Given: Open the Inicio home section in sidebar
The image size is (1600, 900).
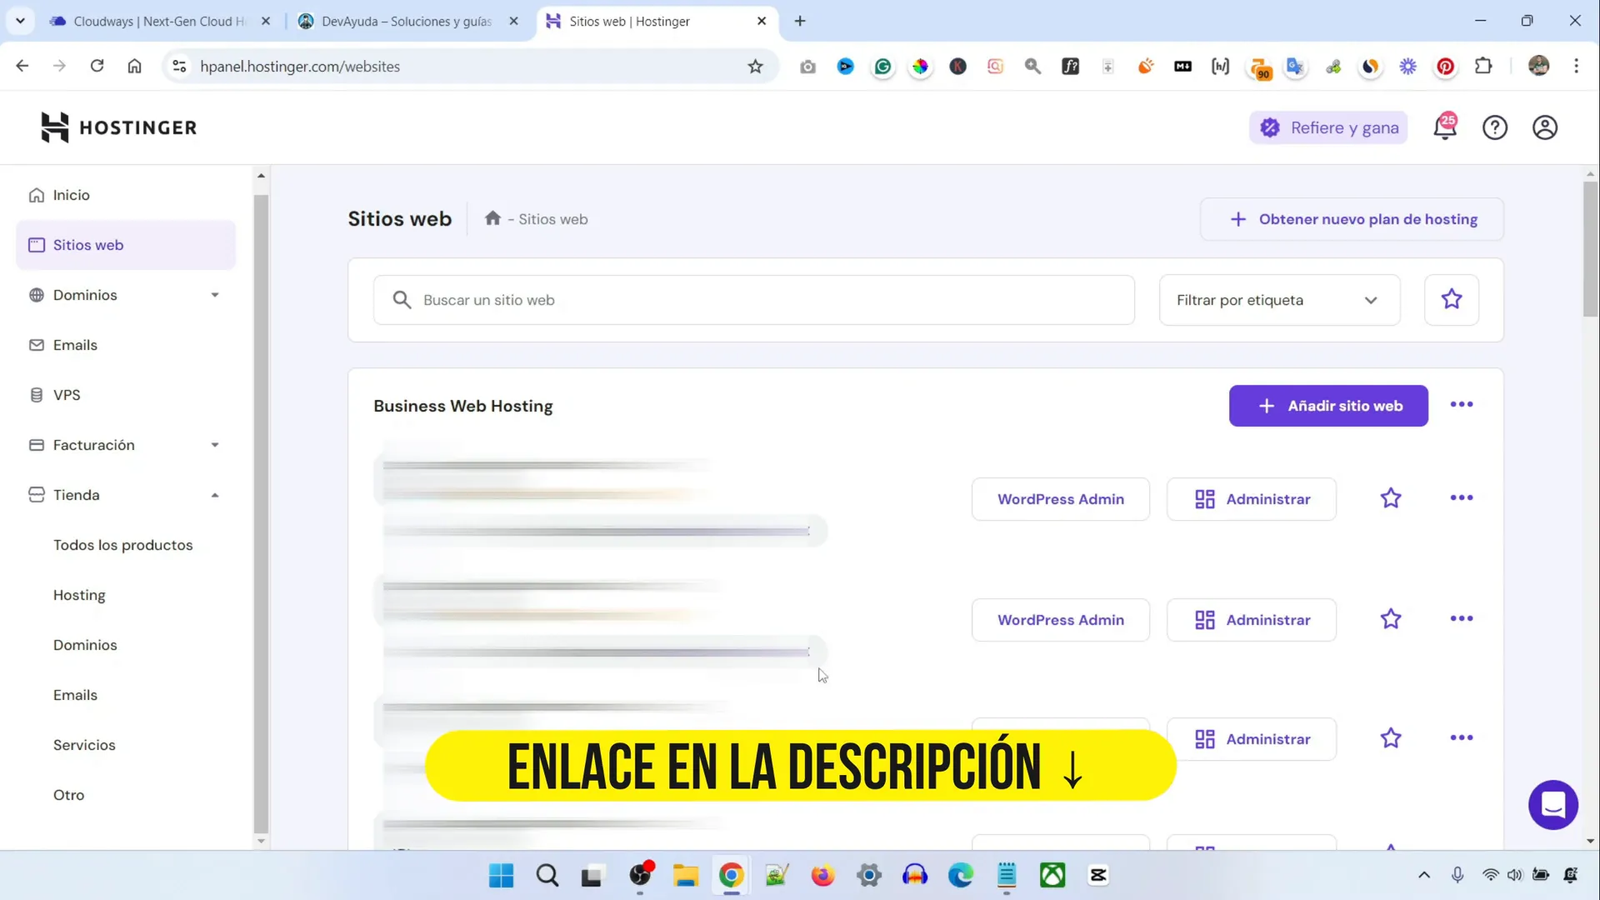Looking at the screenshot, I should click(71, 194).
